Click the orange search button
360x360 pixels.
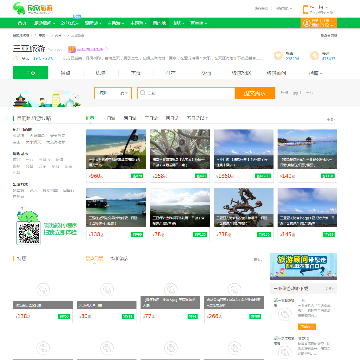pos(255,93)
